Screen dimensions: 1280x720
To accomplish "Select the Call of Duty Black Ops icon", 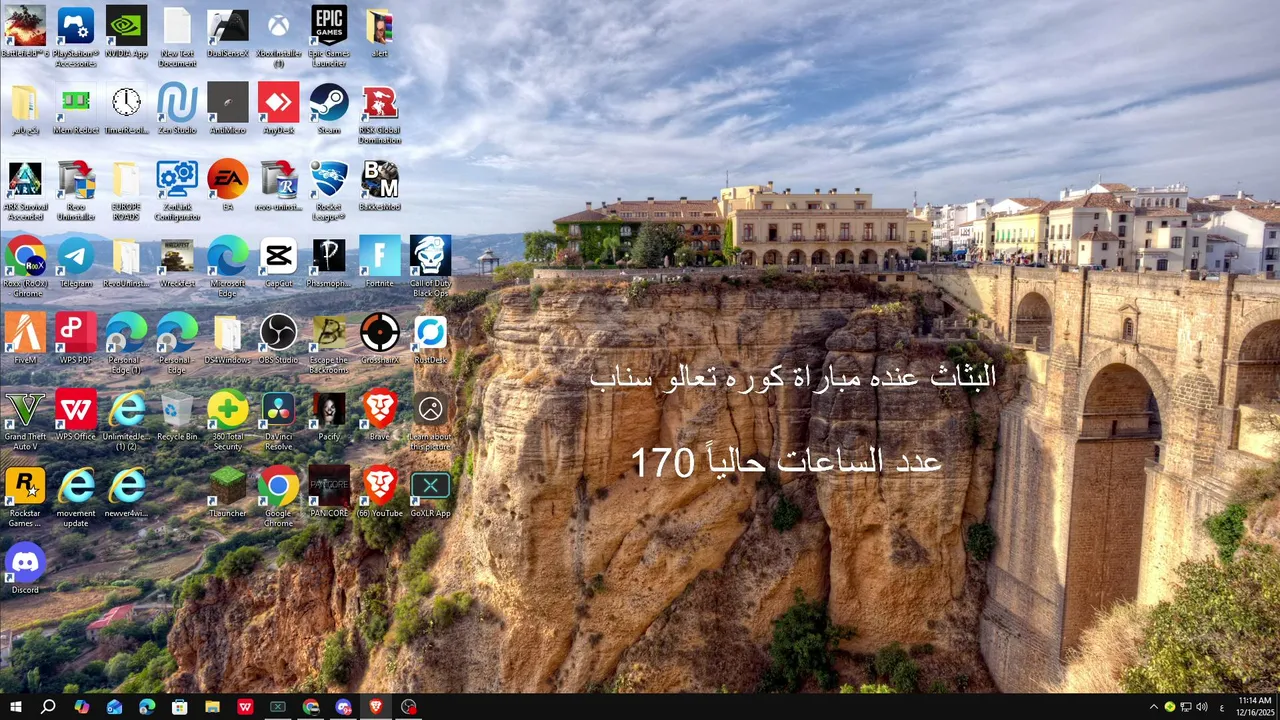I will pos(431,269).
